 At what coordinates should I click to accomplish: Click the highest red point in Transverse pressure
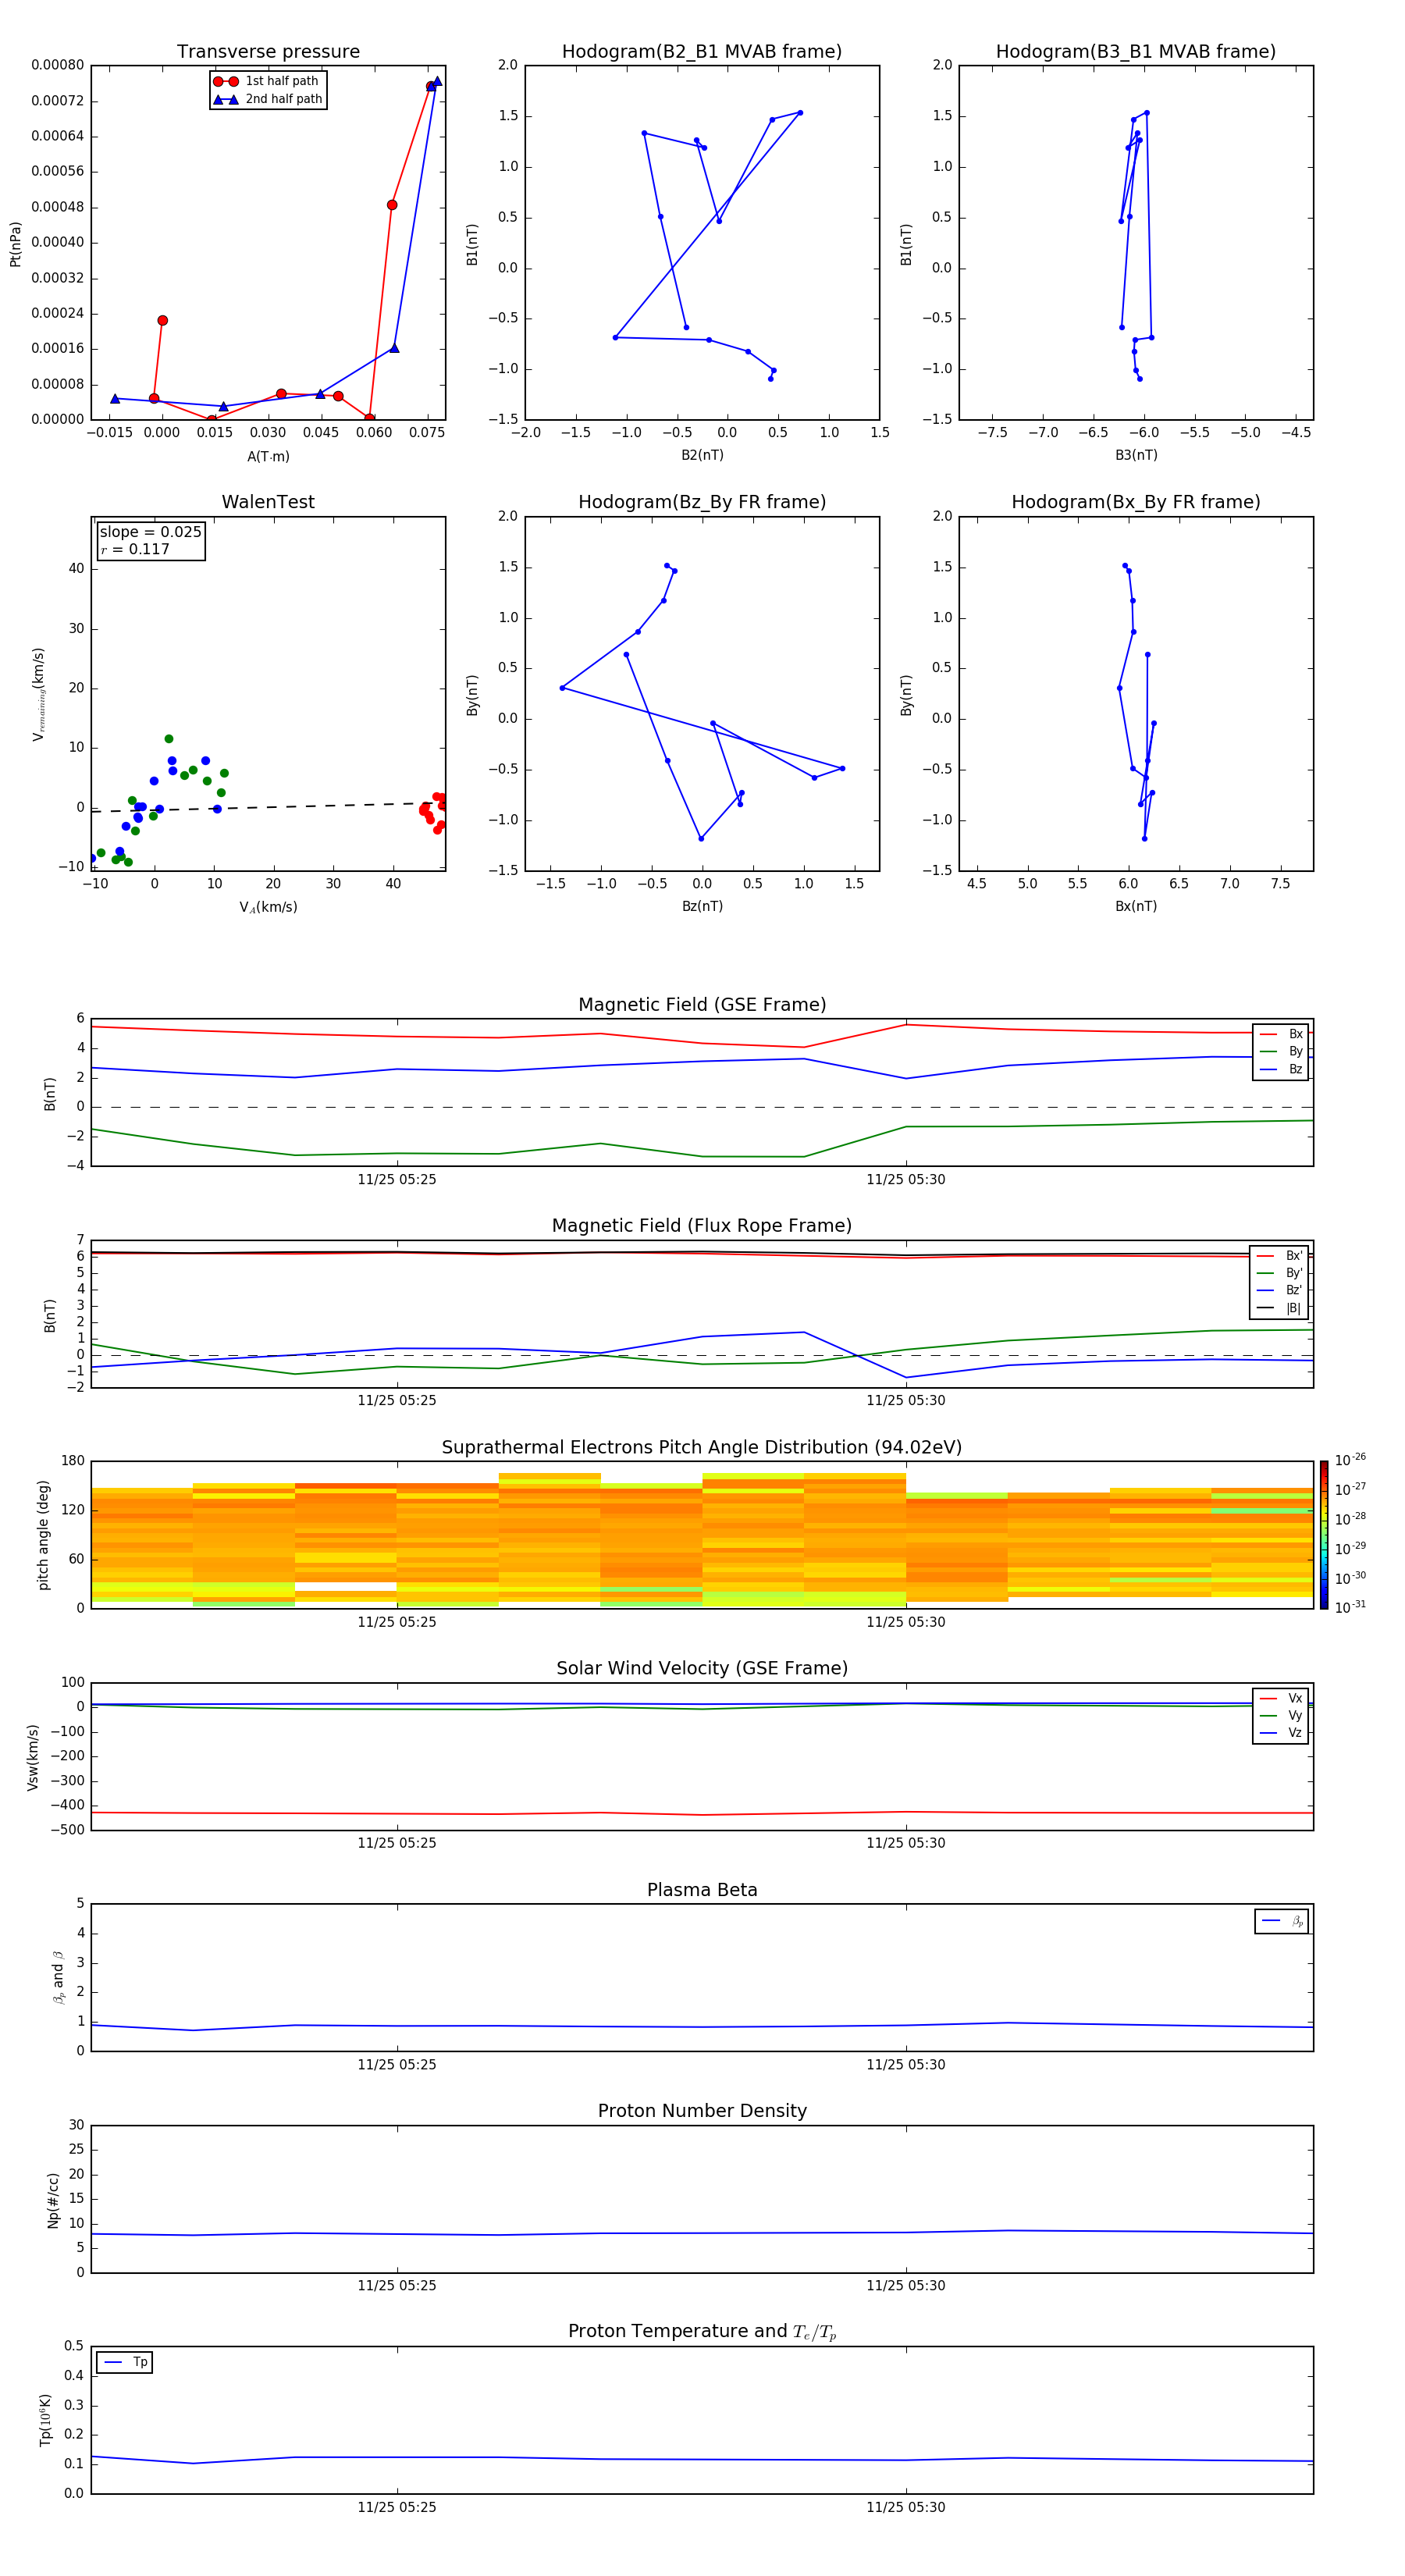431,86
